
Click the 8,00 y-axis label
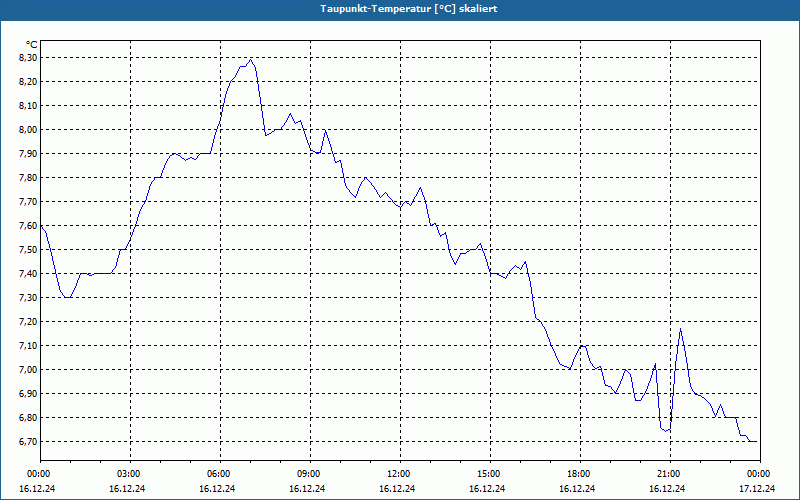point(28,130)
